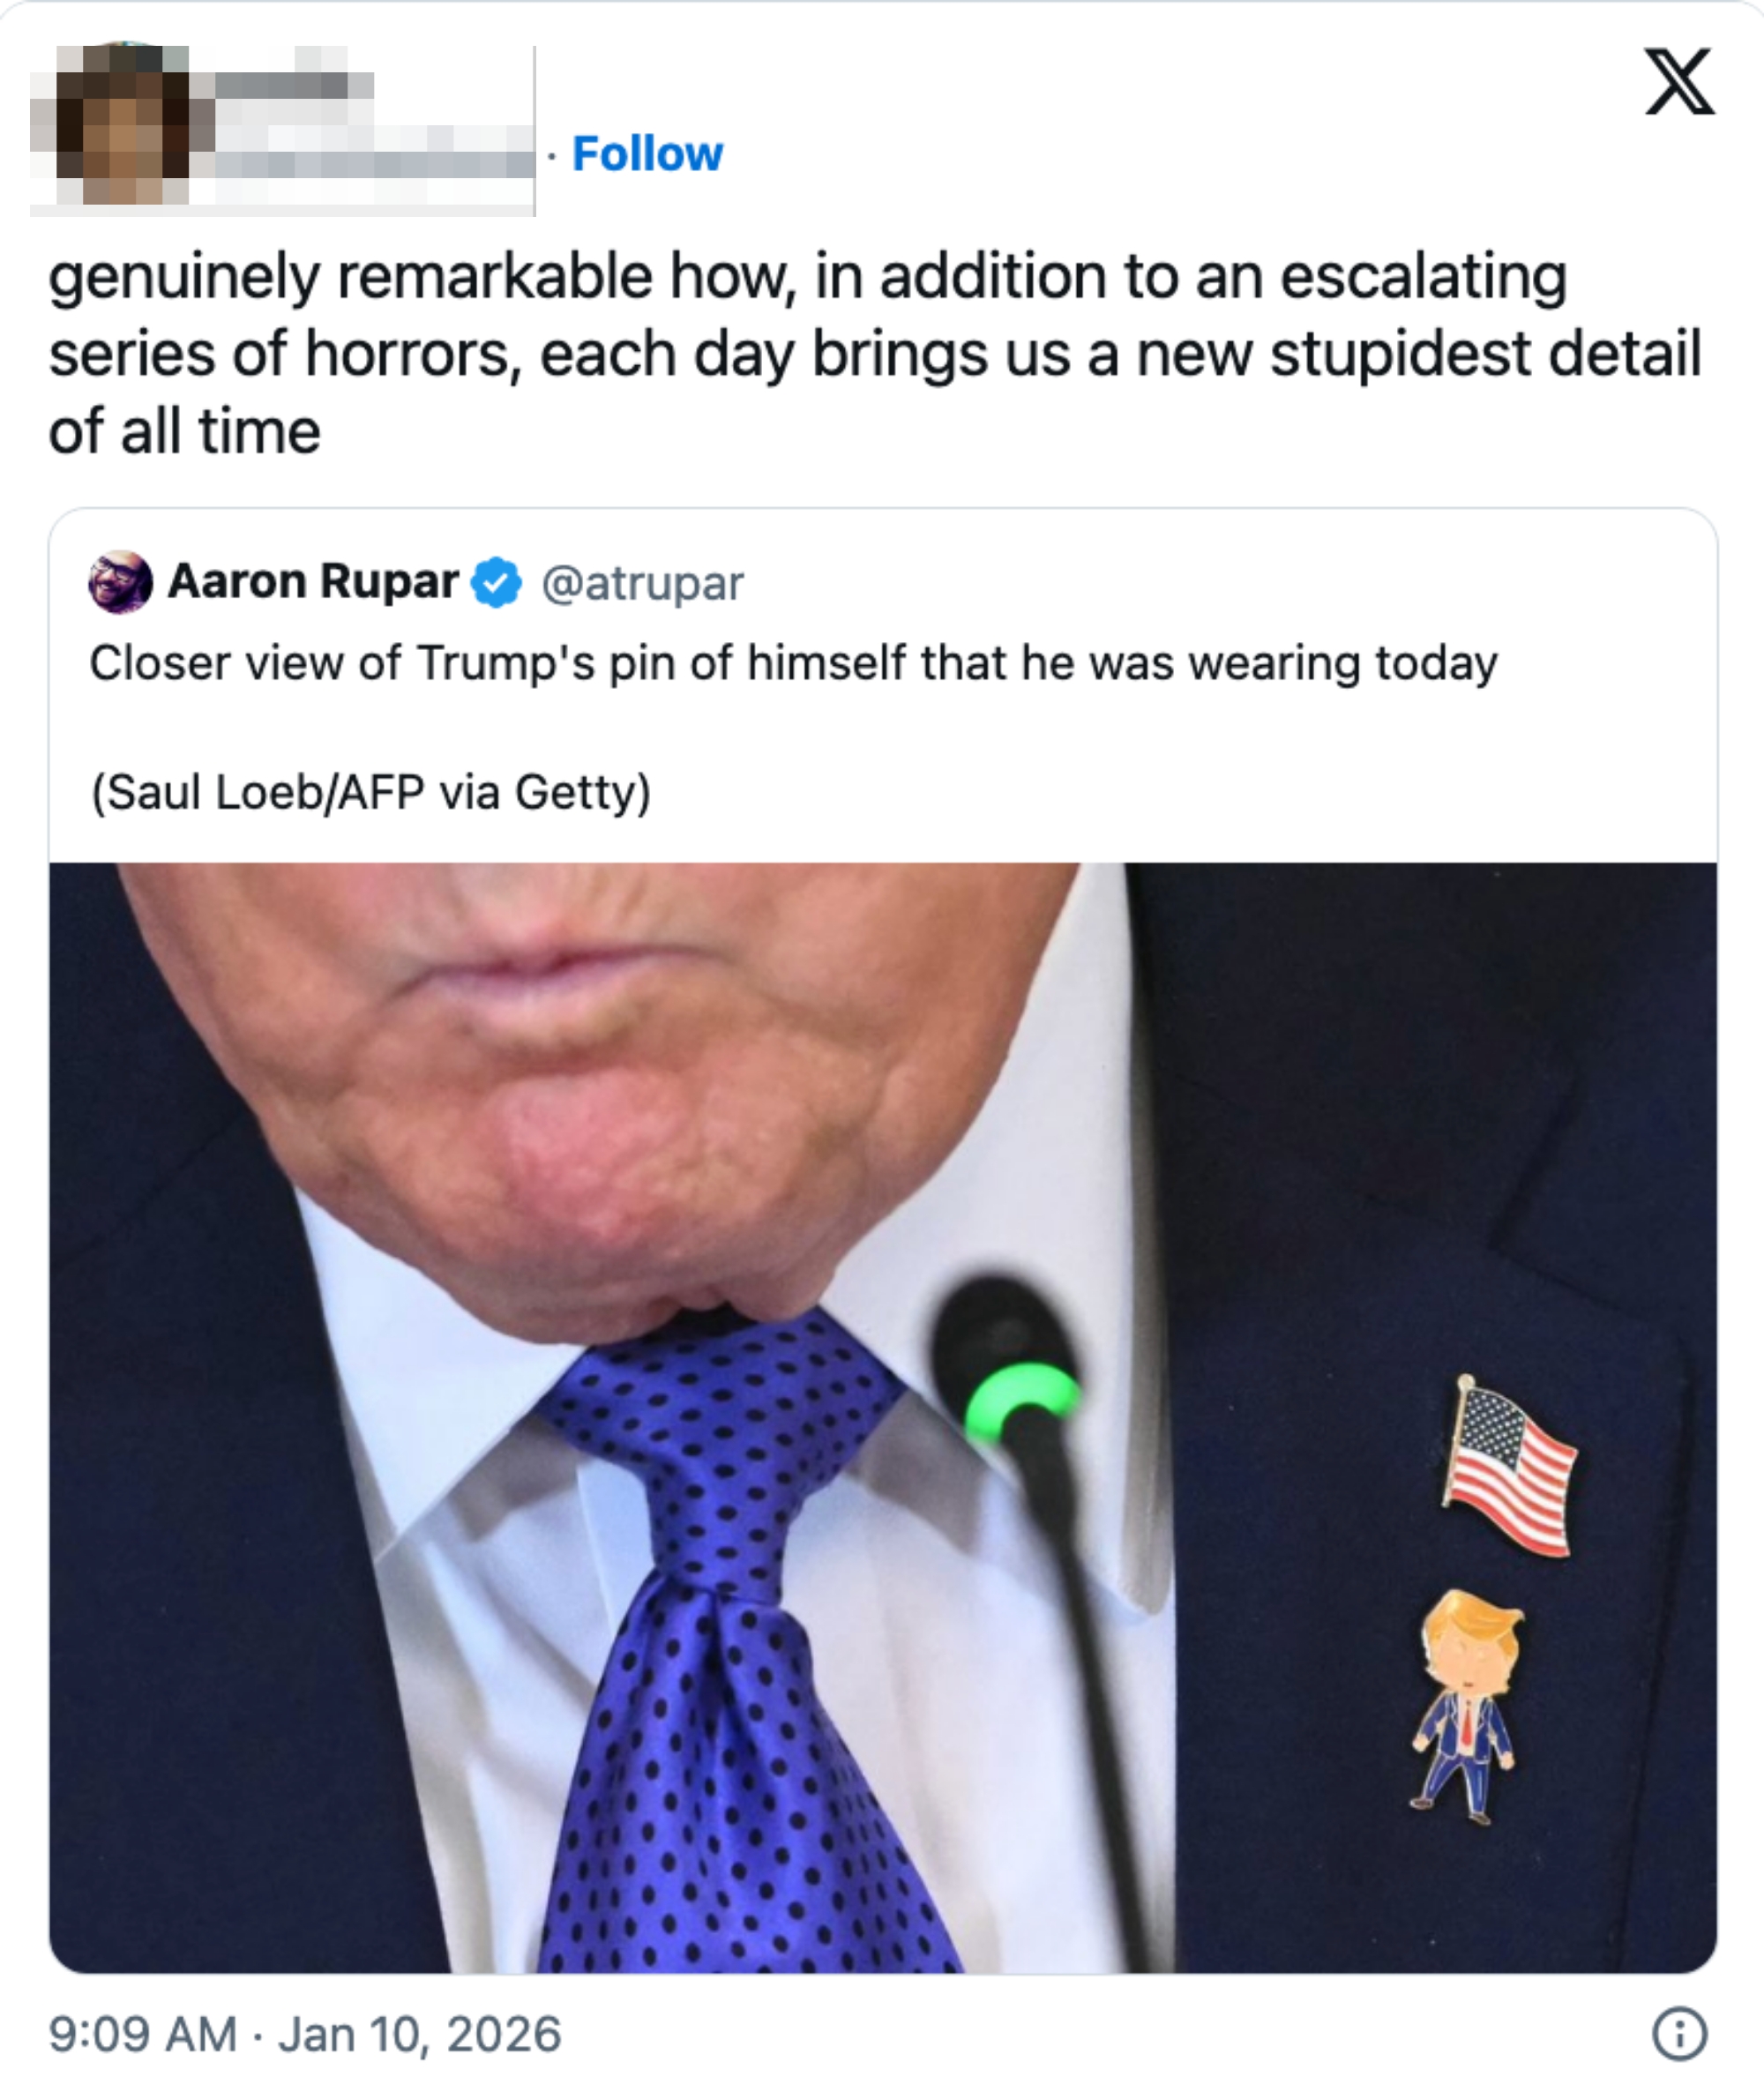Screen dimensions: 1764x2092
Task: Open the 9:09 AM · Jan 10, 2026 timestamp
Action: click(304, 2035)
